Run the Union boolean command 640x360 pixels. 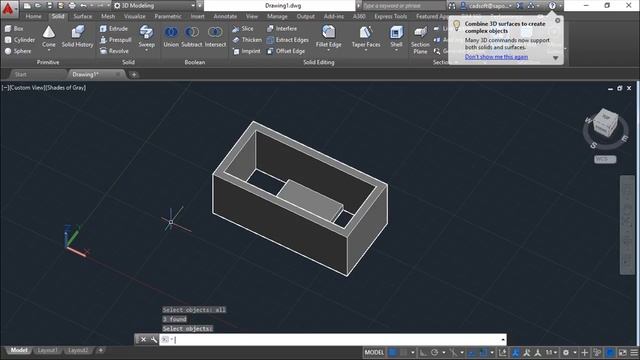pyautogui.click(x=171, y=36)
